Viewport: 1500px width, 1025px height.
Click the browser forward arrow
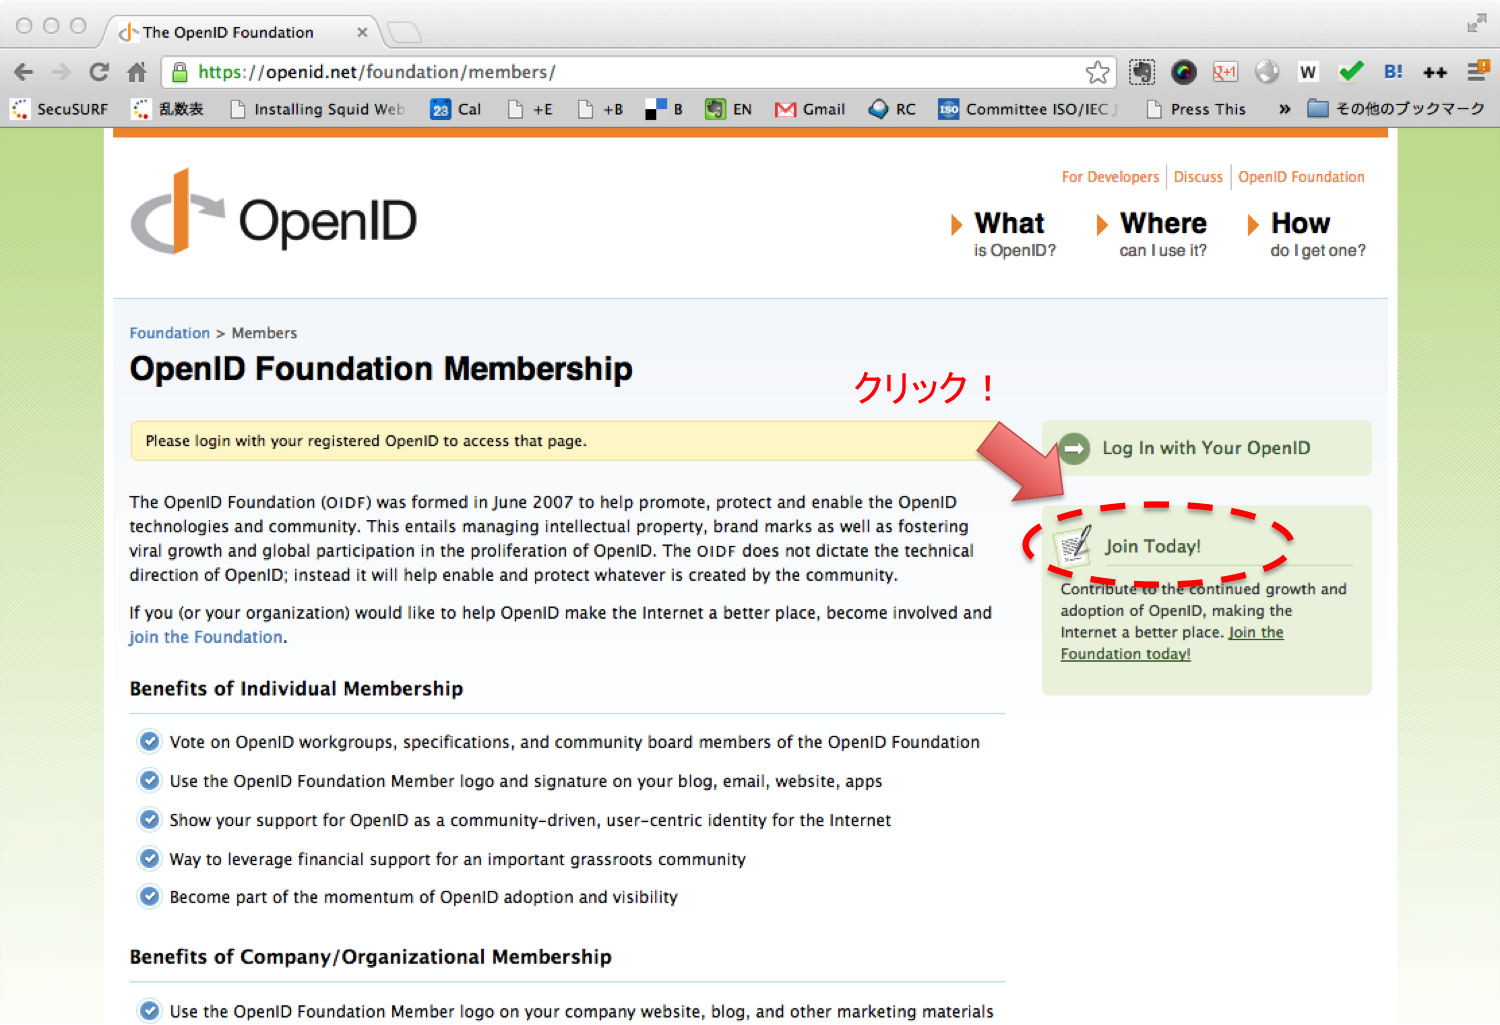coord(61,72)
